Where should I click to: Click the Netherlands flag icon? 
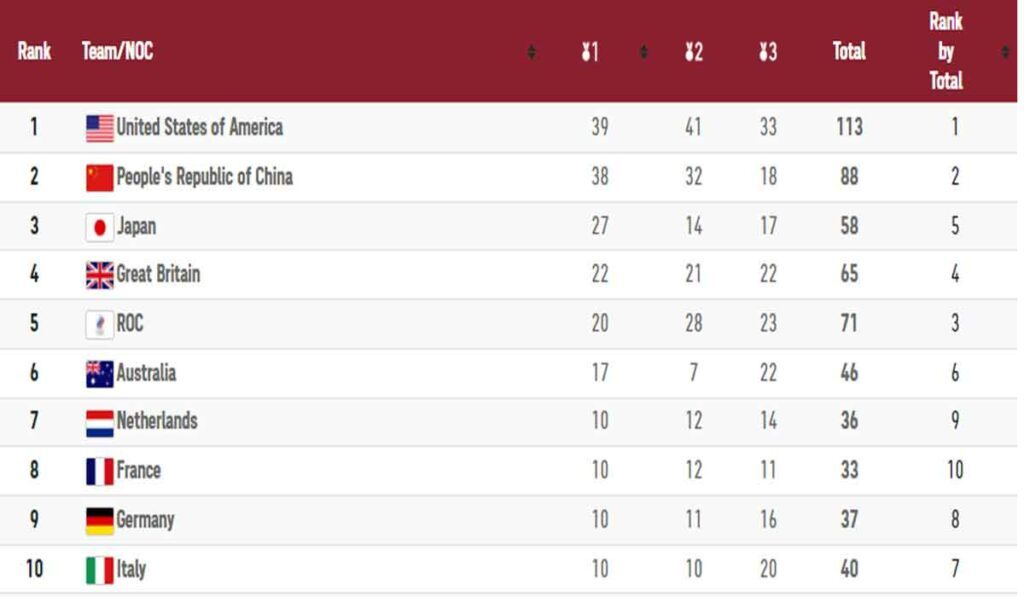point(99,423)
